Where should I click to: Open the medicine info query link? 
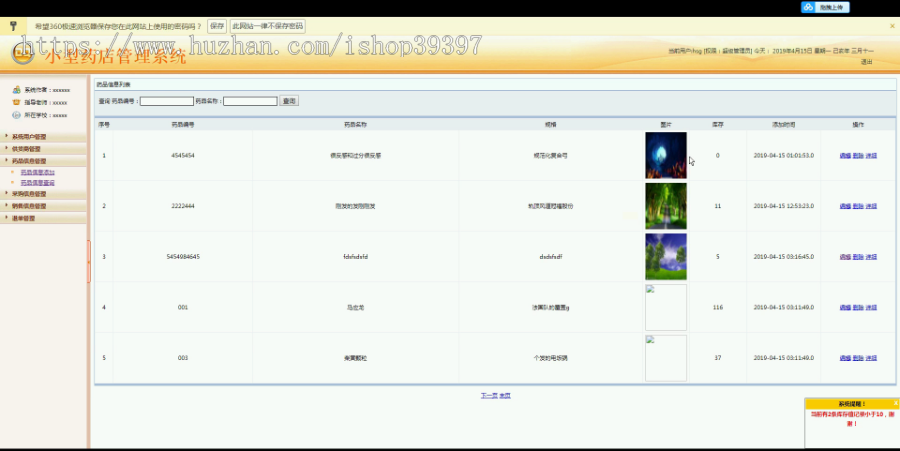[37, 182]
